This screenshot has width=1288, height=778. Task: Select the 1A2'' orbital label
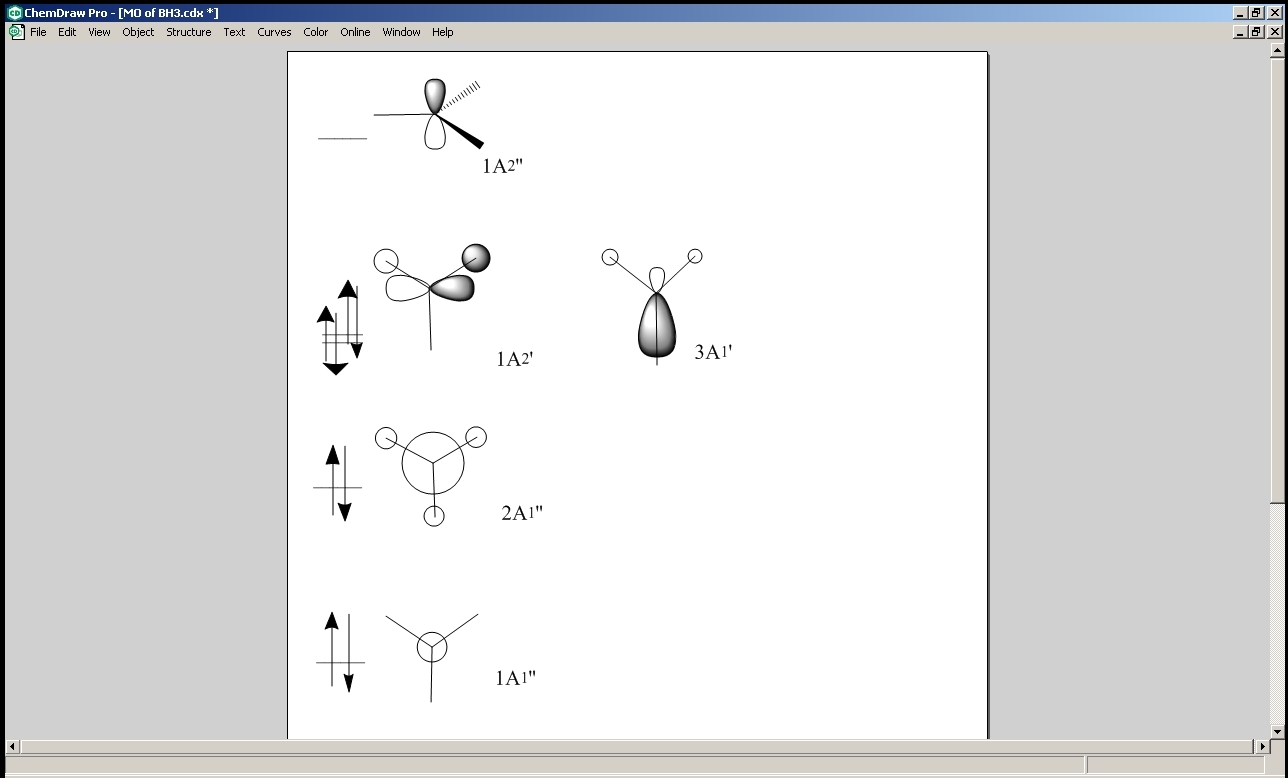503,166
